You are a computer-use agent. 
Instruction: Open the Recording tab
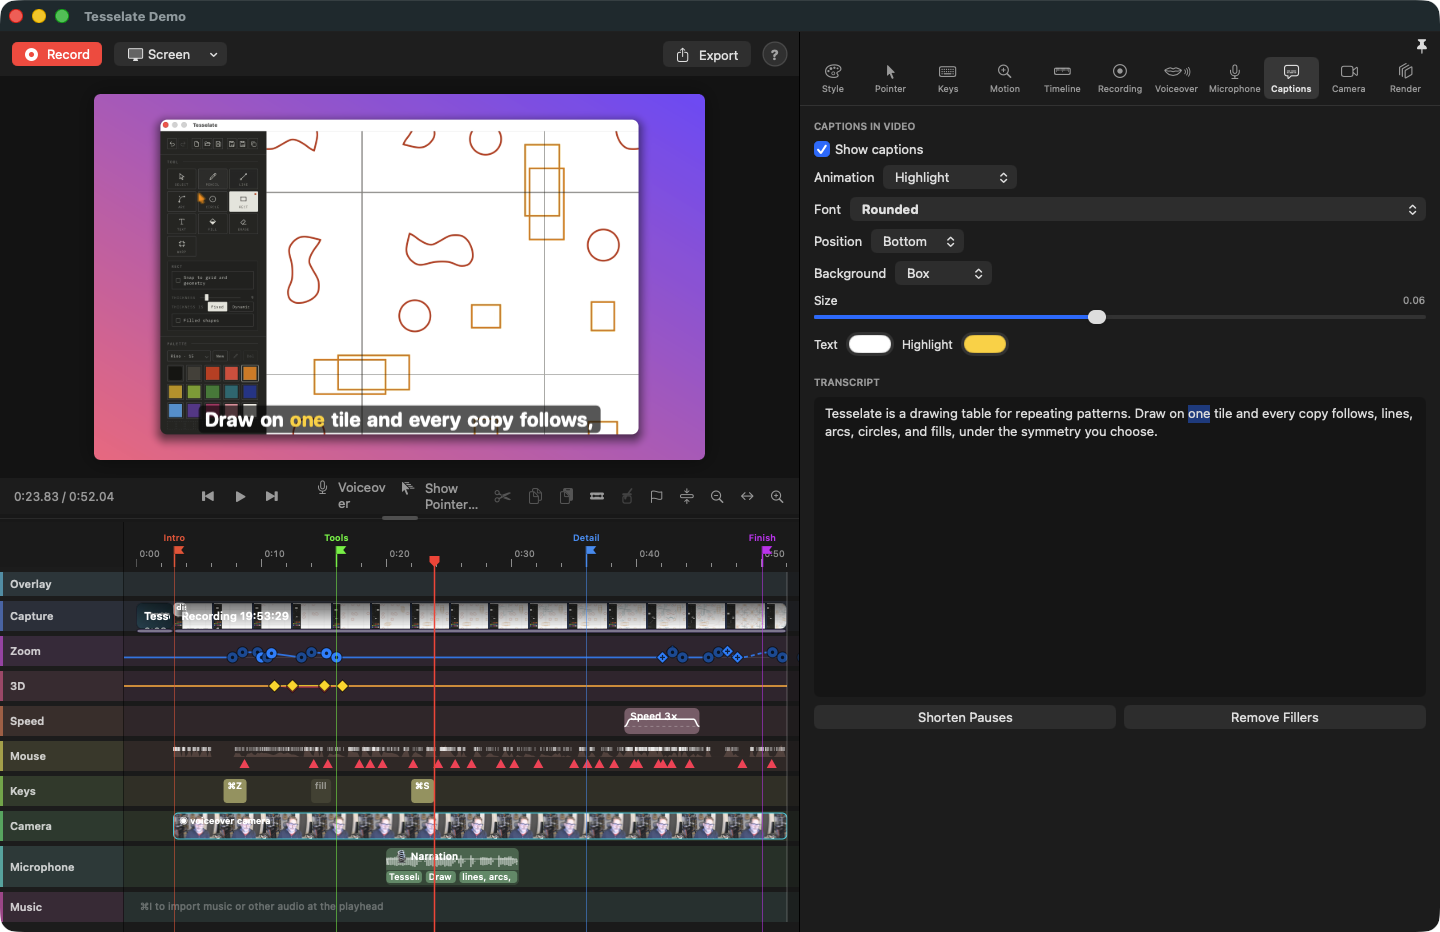[x=1120, y=78]
